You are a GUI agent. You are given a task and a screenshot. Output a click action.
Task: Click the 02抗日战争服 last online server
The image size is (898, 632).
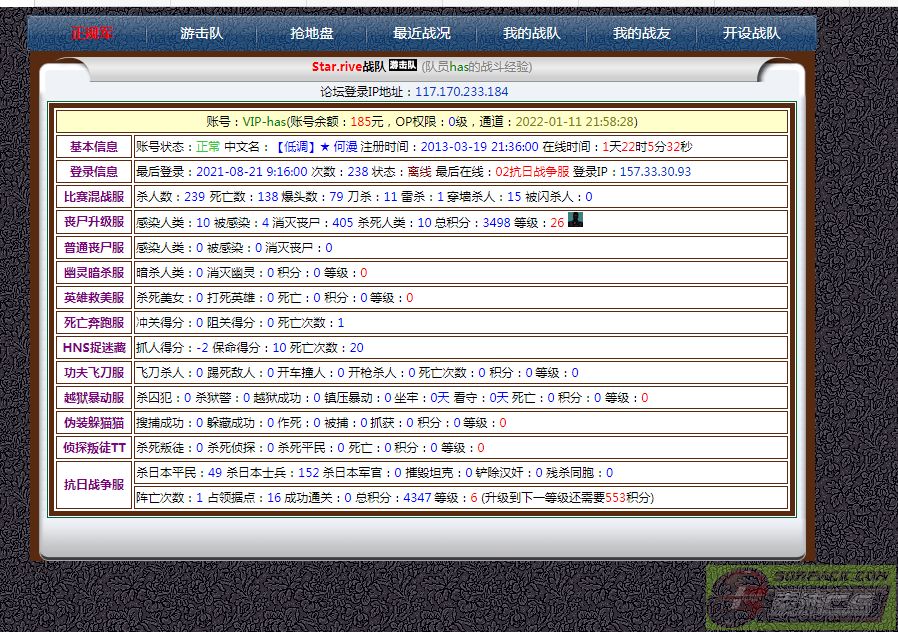[532, 172]
